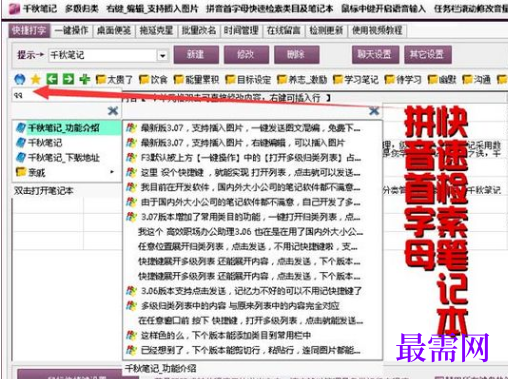
Task: Select note starting with 任意位置展开归类列表
Action: click(x=252, y=247)
